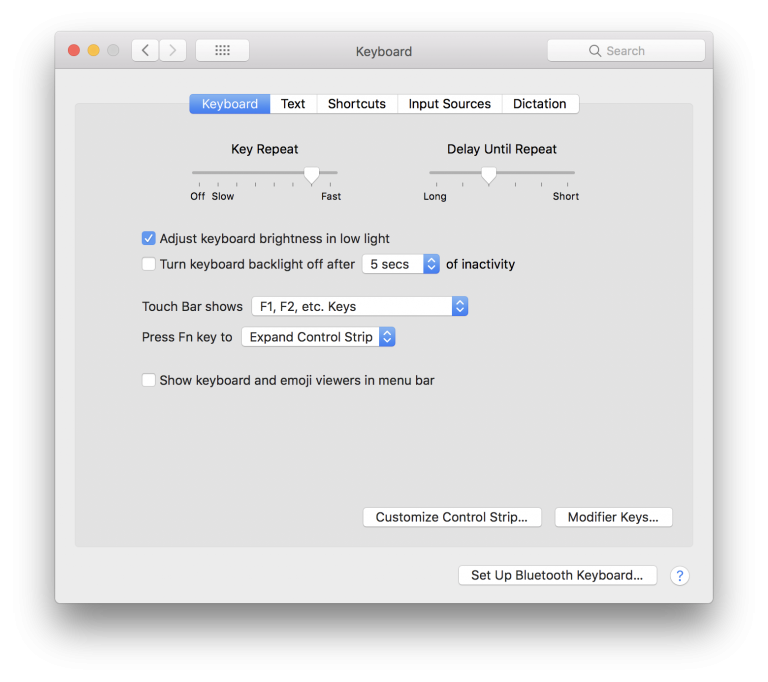Image resolution: width=768 pixels, height=682 pixels.
Task: Click the Off label under Key Repeat
Action: pyautogui.click(x=198, y=196)
